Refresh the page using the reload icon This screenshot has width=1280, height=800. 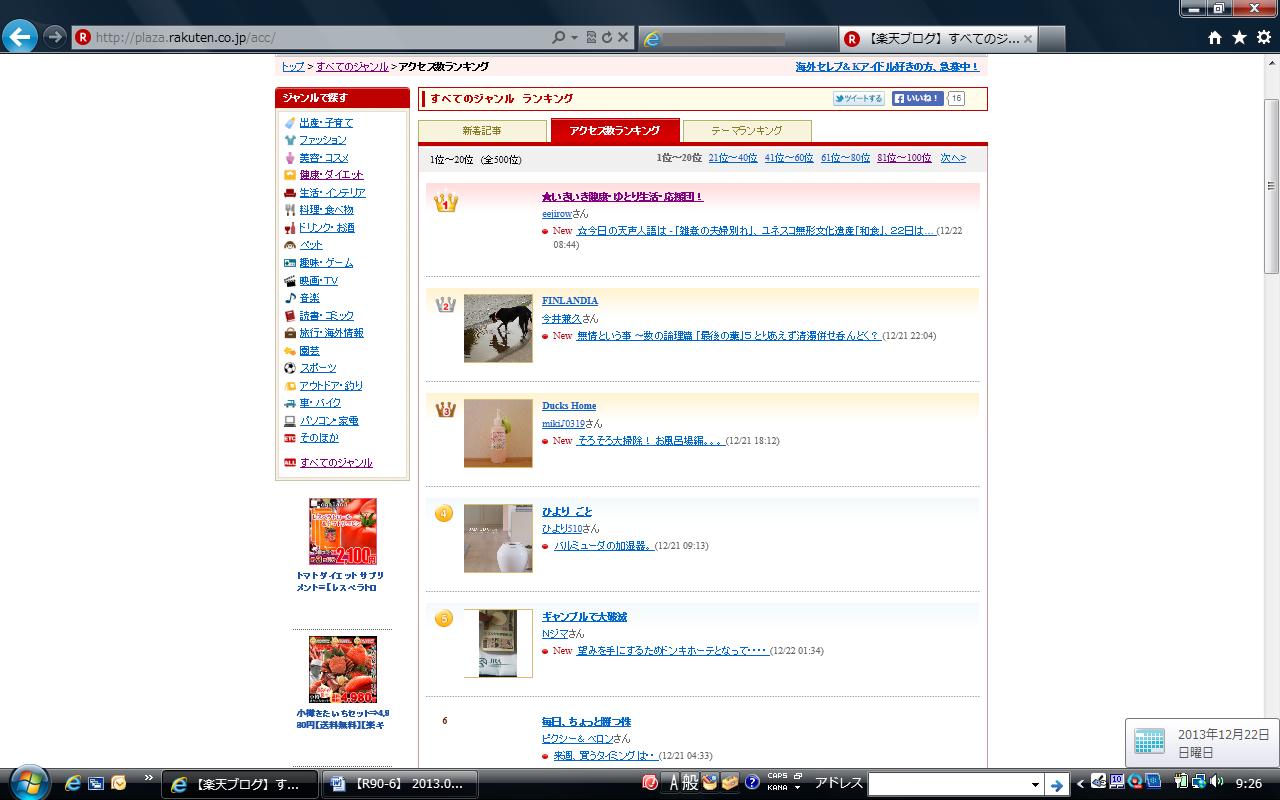tap(606, 38)
